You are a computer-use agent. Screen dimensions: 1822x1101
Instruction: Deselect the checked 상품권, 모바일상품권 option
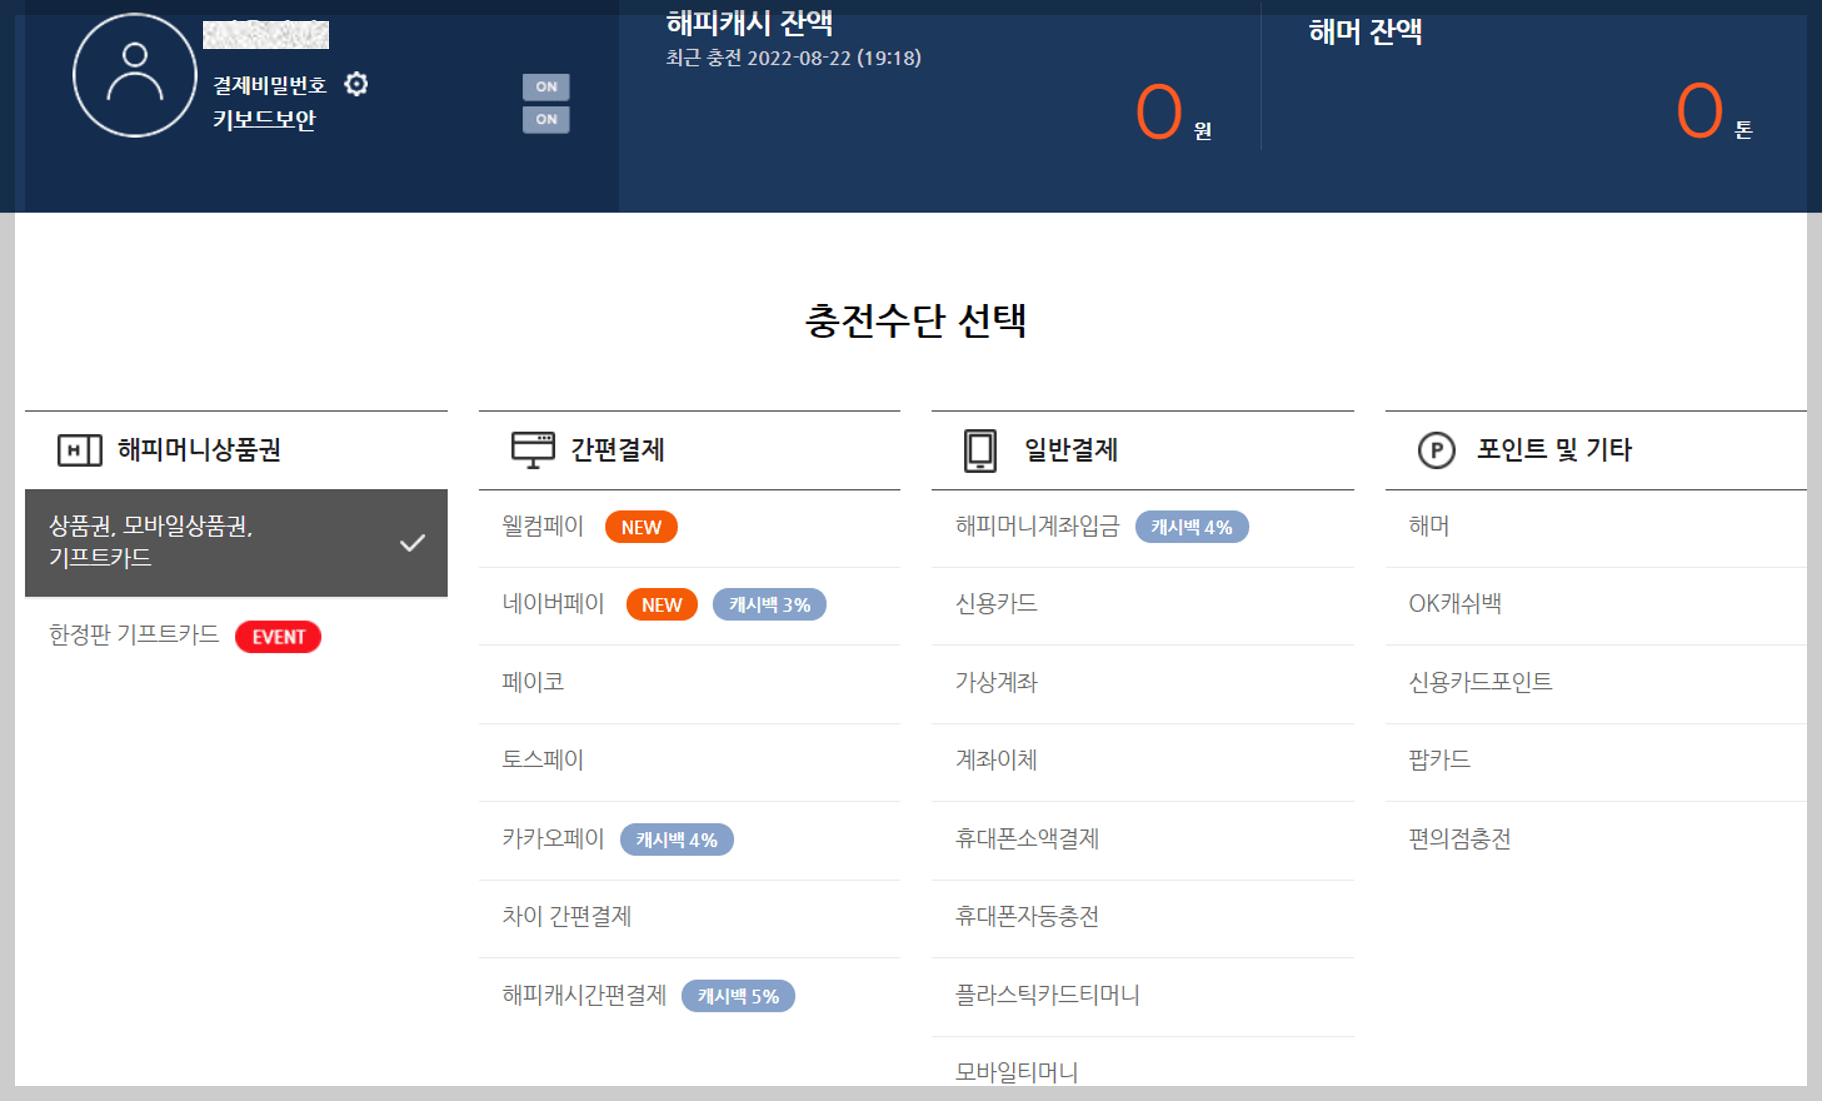coord(236,543)
